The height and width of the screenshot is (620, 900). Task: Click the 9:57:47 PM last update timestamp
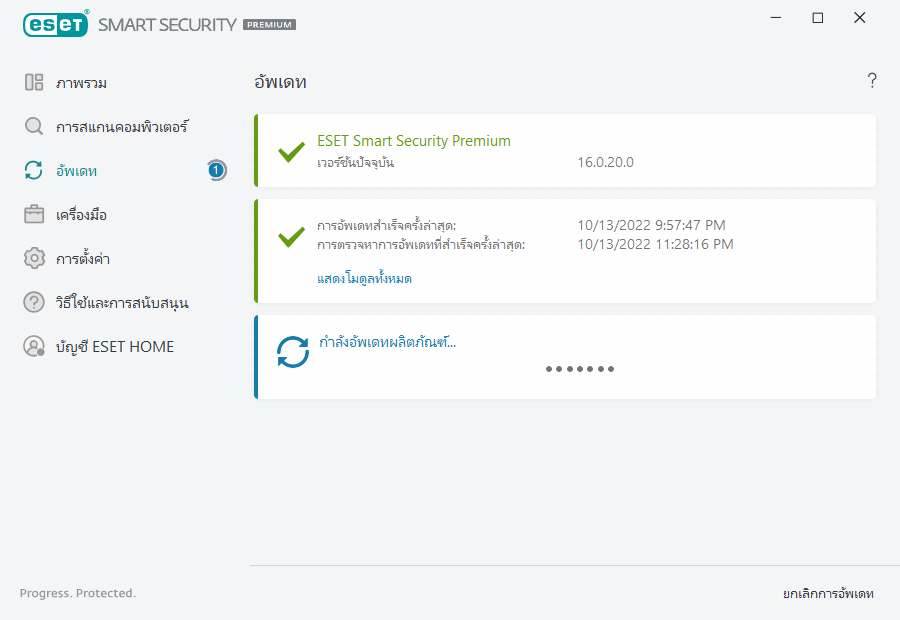(x=651, y=226)
